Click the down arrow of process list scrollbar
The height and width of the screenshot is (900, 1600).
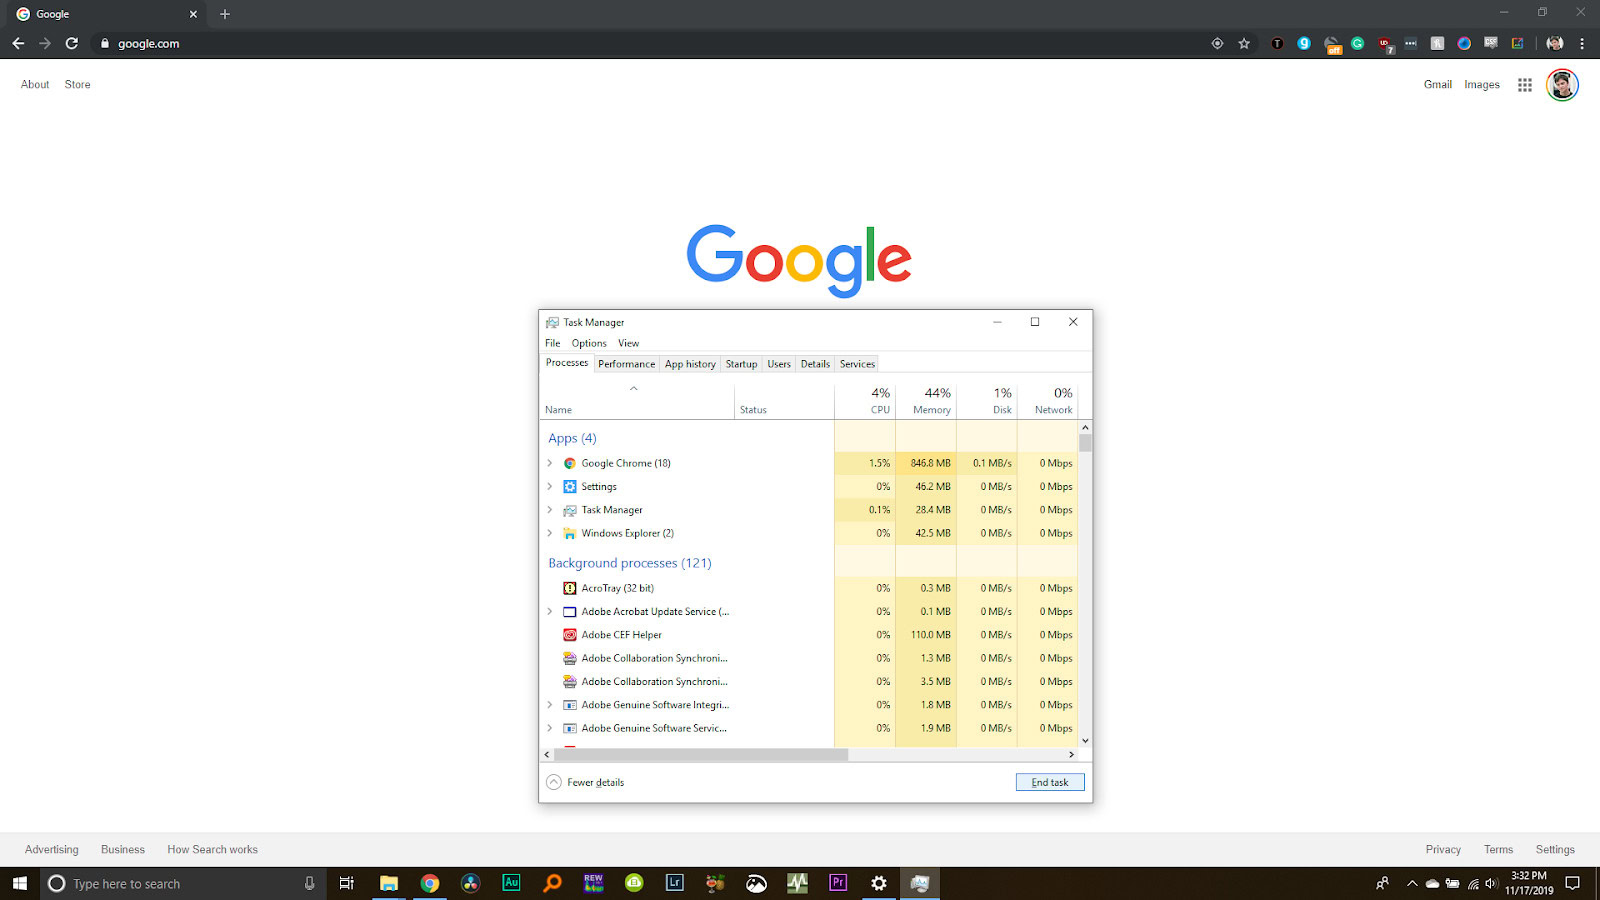click(1085, 741)
